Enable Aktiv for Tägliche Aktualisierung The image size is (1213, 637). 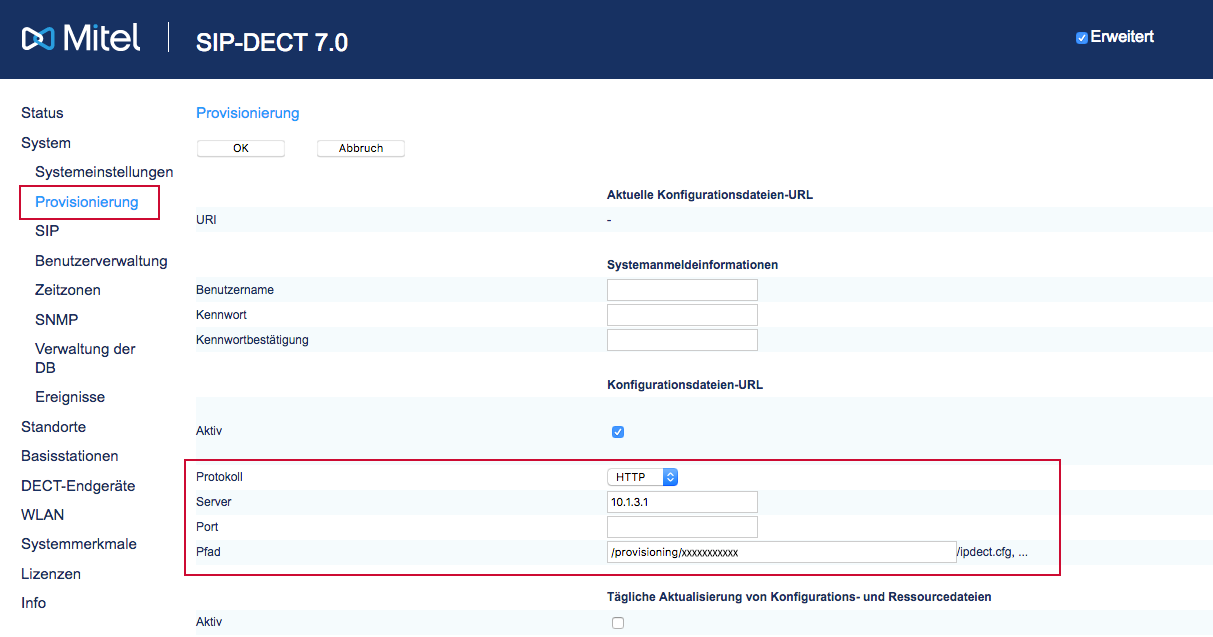pyautogui.click(x=617, y=623)
